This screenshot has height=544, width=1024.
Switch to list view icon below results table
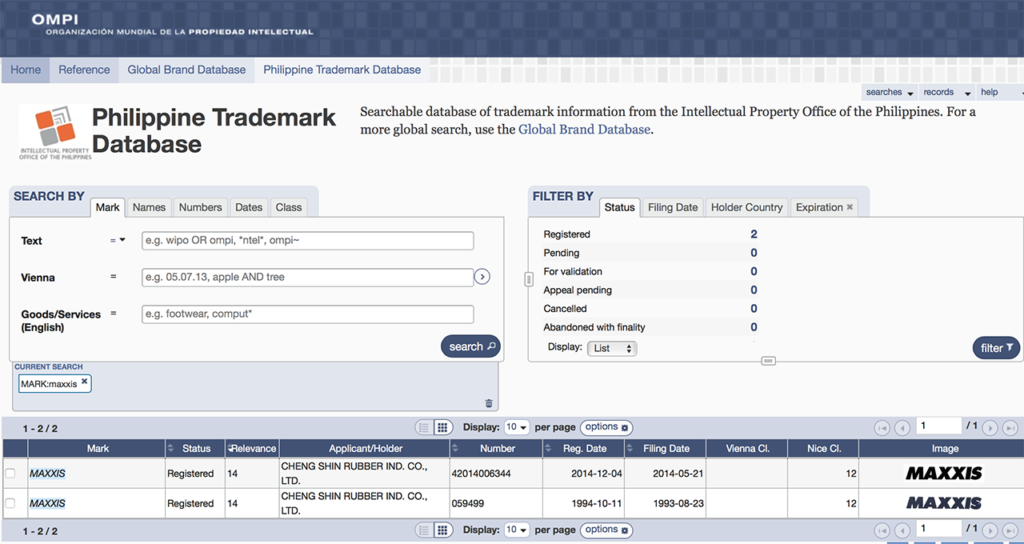424,530
